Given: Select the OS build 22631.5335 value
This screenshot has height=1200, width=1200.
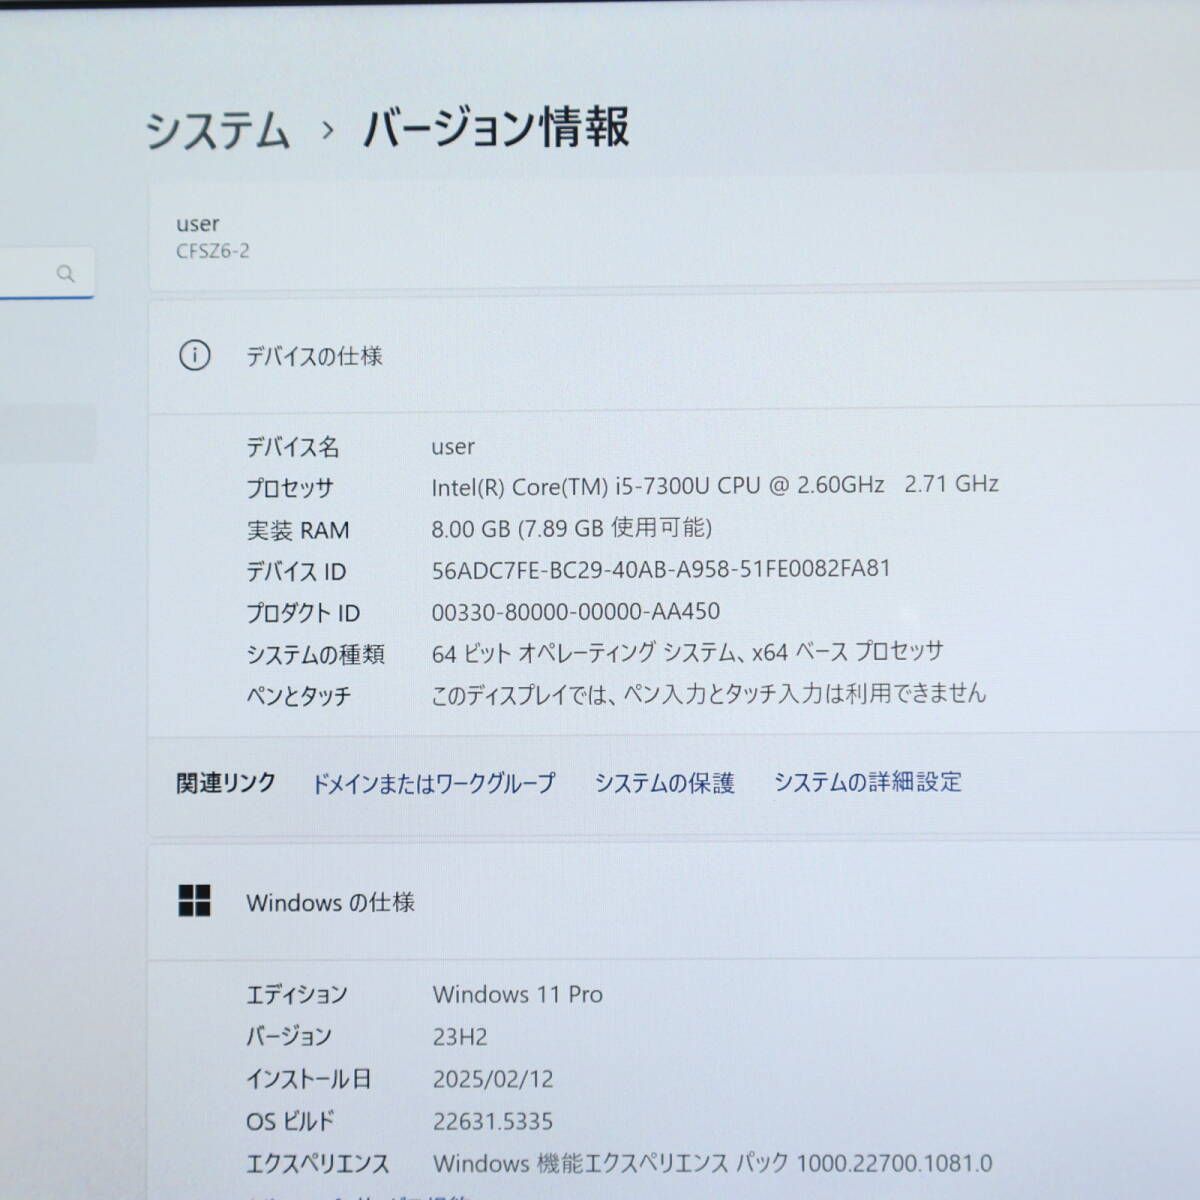Looking at the screenshot, I should [493, 1121].
